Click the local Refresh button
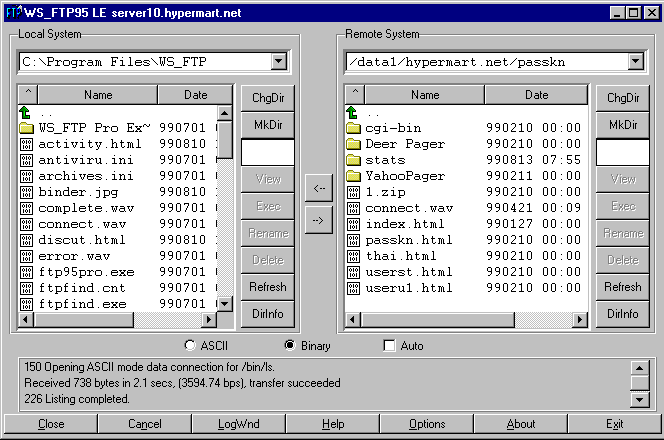The height and width of the screenshot is (440, 664). 268,287
